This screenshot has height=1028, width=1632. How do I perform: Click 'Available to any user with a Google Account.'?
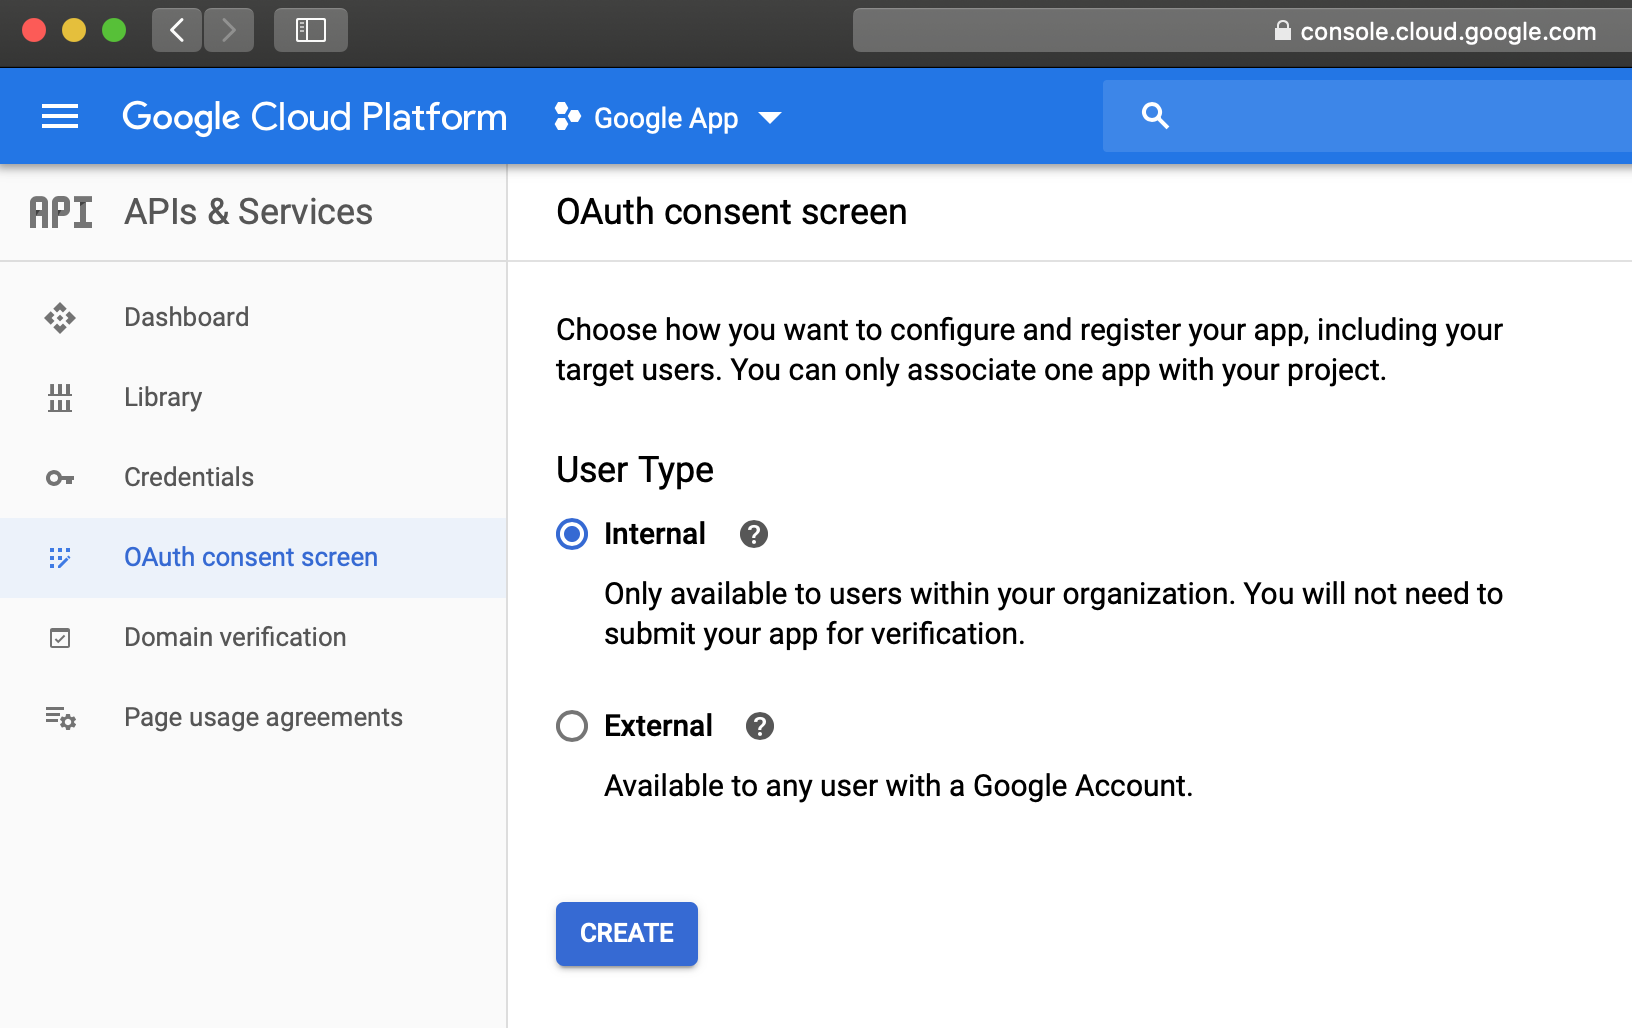pyautogui.click(x=899, y=786)
